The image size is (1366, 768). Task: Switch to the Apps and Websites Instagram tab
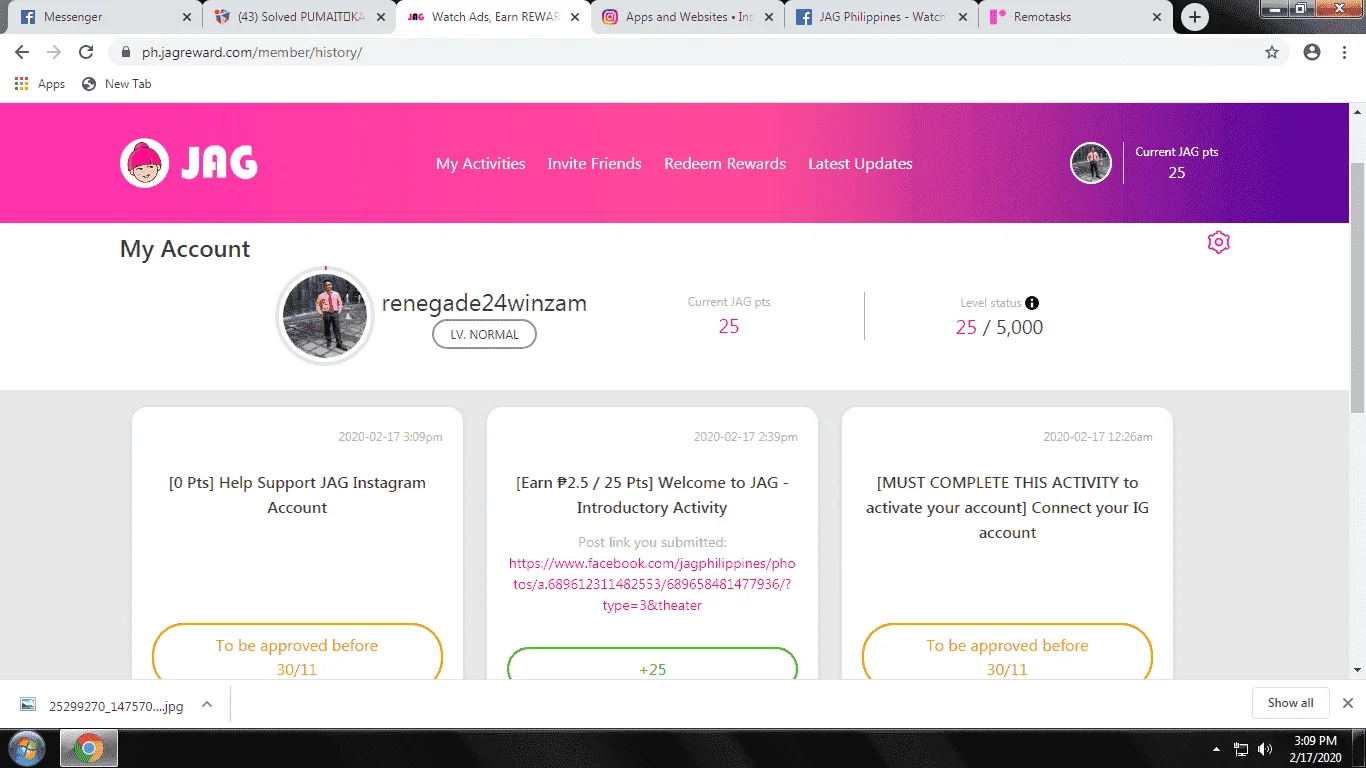tap(689, 17)
